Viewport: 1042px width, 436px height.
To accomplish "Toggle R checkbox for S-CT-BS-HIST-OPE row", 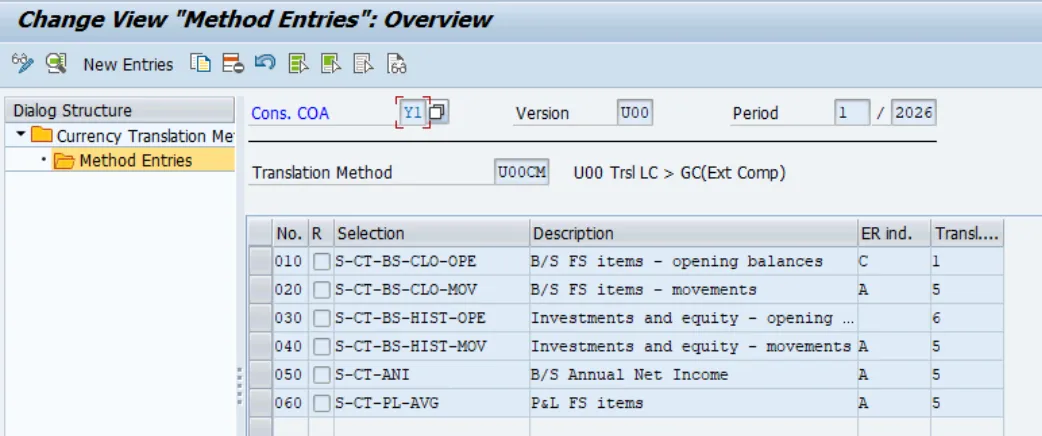I will click(321, 318).
